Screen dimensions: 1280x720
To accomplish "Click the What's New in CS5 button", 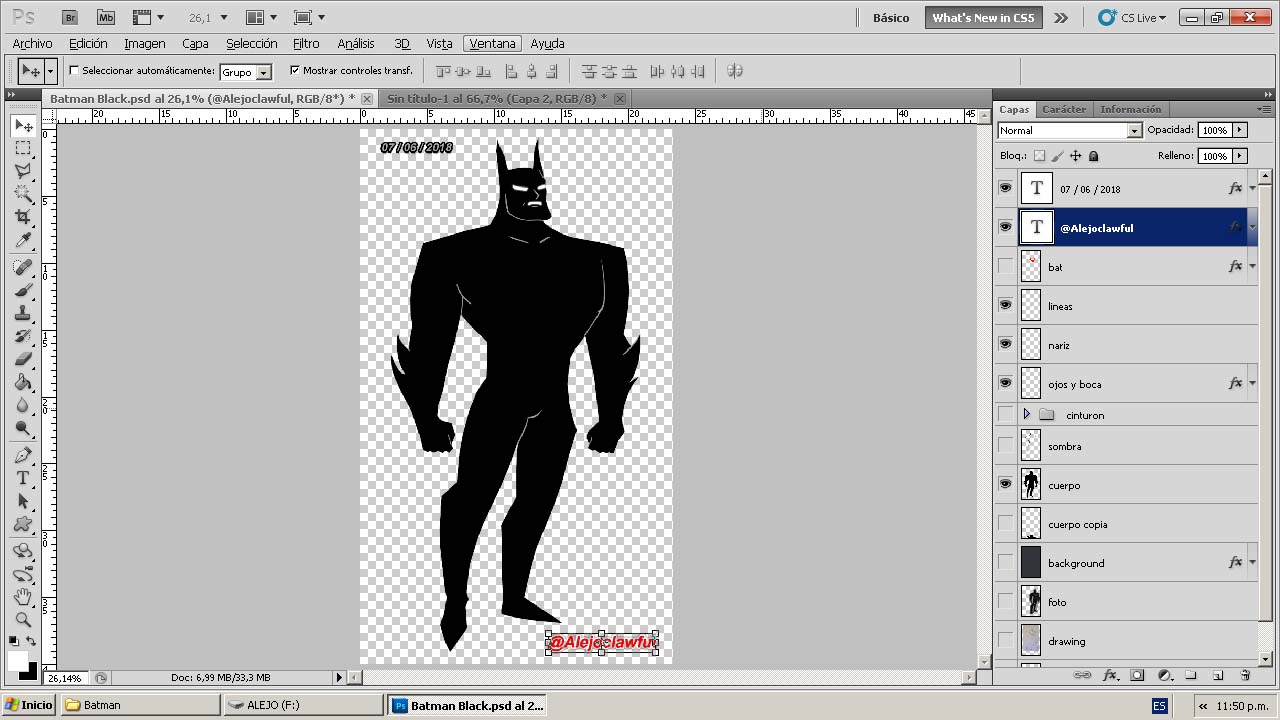I will 983,18.
